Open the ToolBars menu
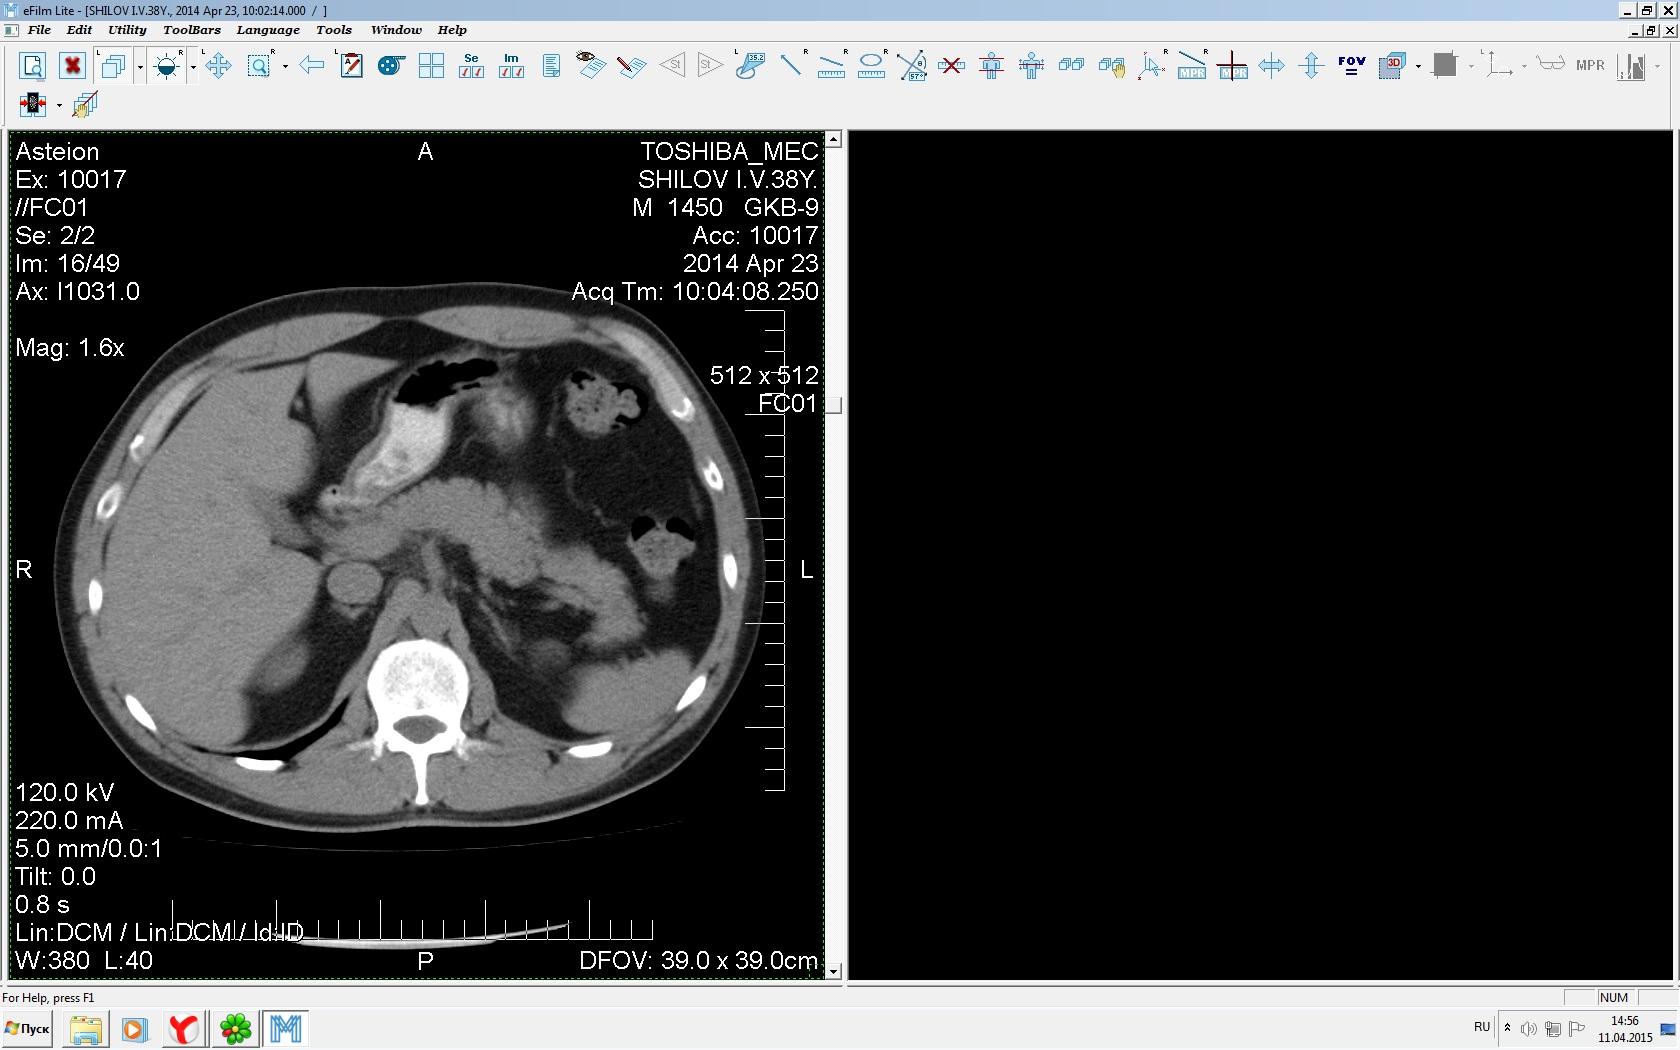 191,30
